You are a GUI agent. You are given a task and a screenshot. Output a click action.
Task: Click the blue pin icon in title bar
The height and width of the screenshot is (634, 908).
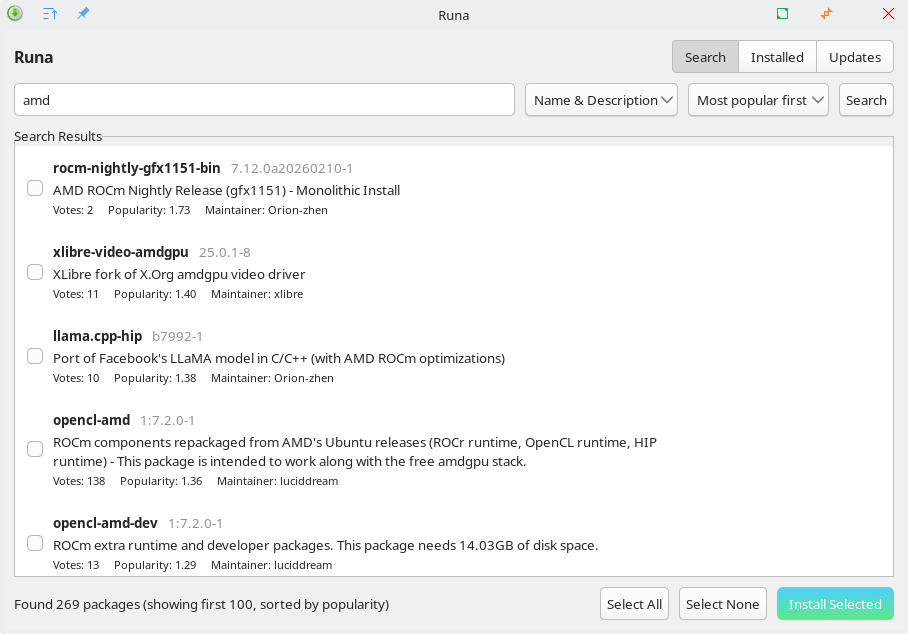coord(83,14)
